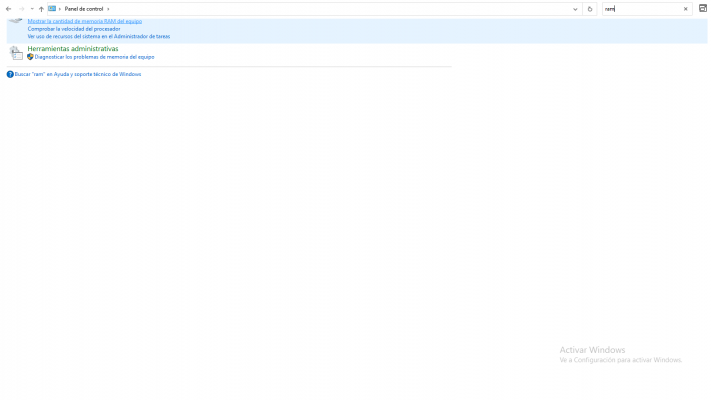The image size is (712, 400).
Task: Open the recent locations dropdown arrow
Action: (x=31, y=9)
